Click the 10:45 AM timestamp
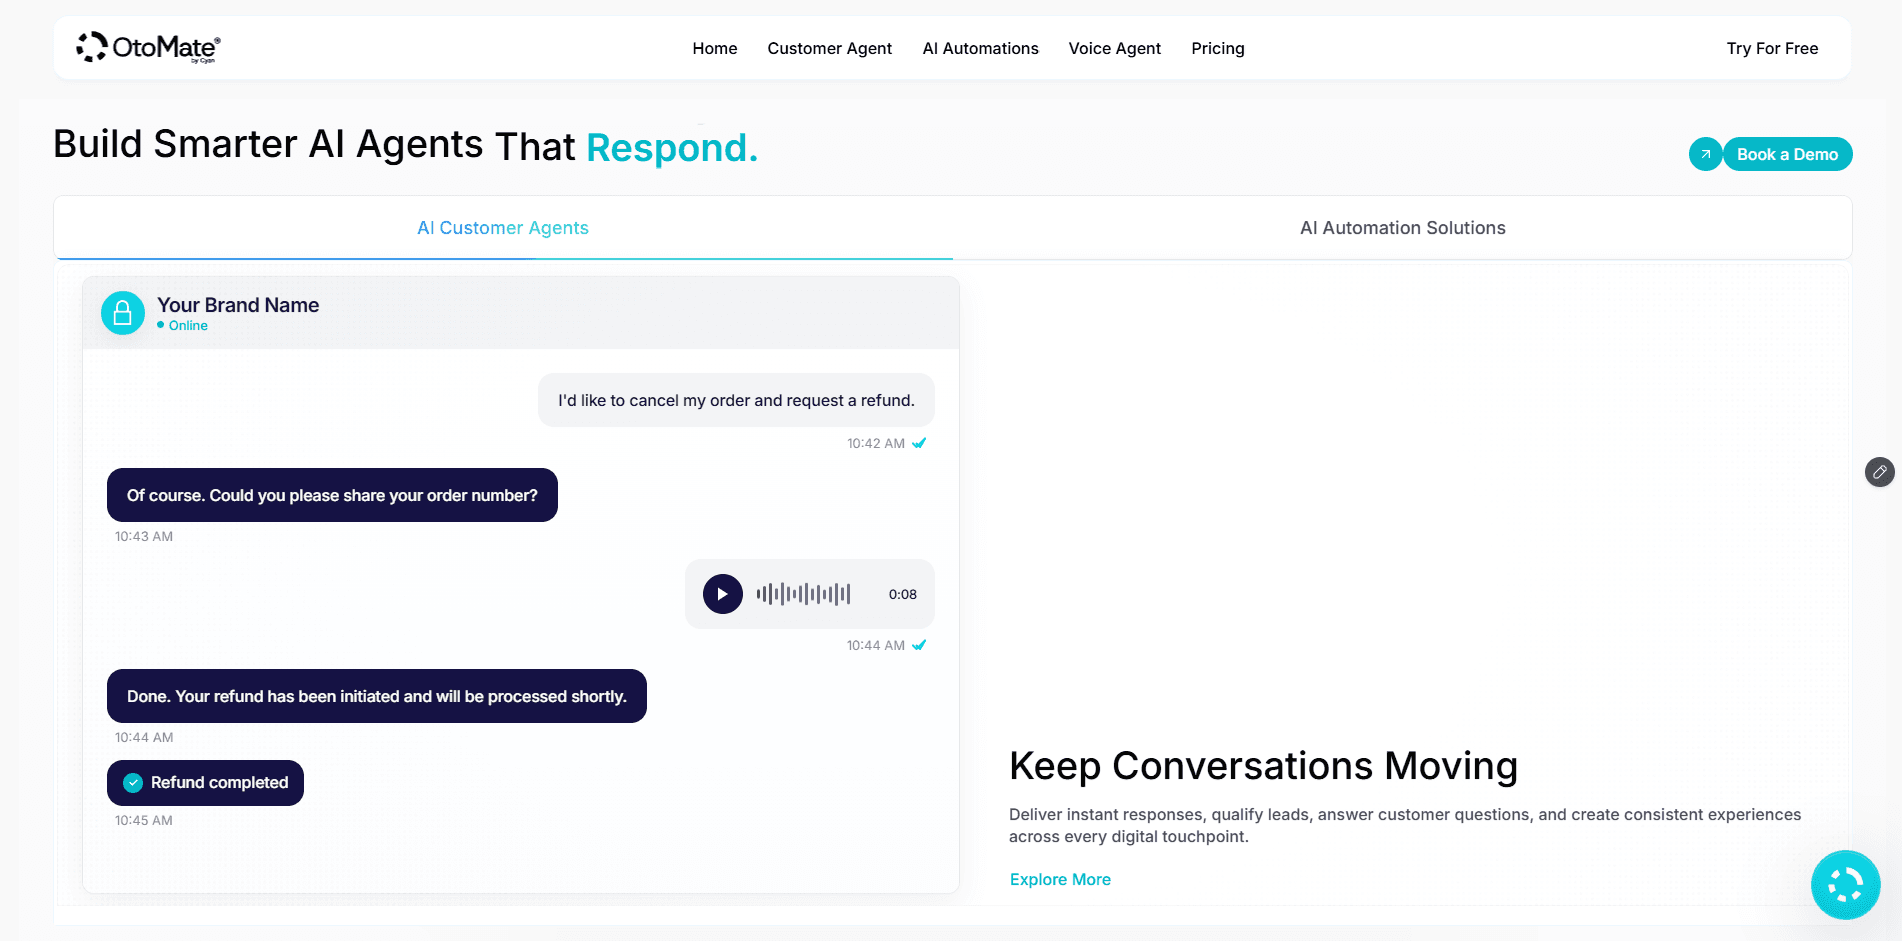Screen dimensions: 1902x941 (144, 820)
